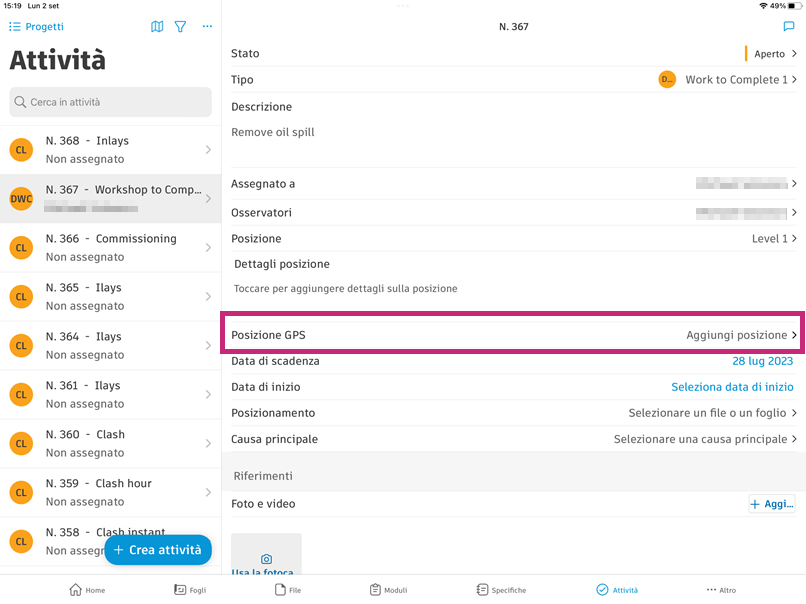This screenshot has width=806, height=604.
Task: Open the Posizione Level 1 selector
Action: pyautogui.click(x=775, y=239)
